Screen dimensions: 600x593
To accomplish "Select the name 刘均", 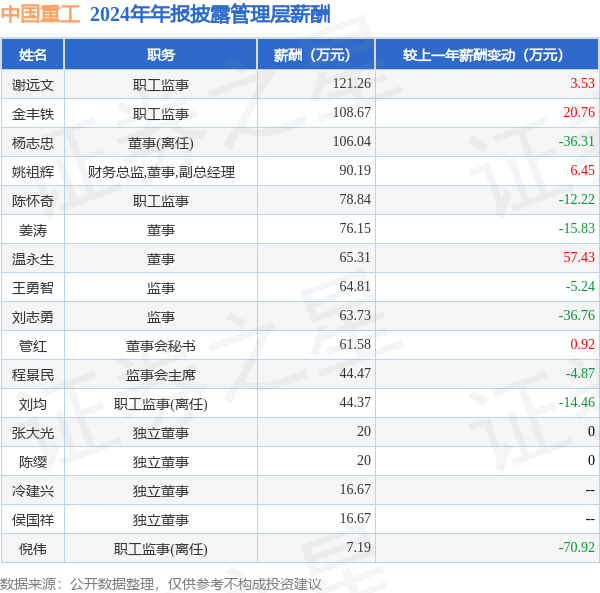I will click(x=33, y=404).
